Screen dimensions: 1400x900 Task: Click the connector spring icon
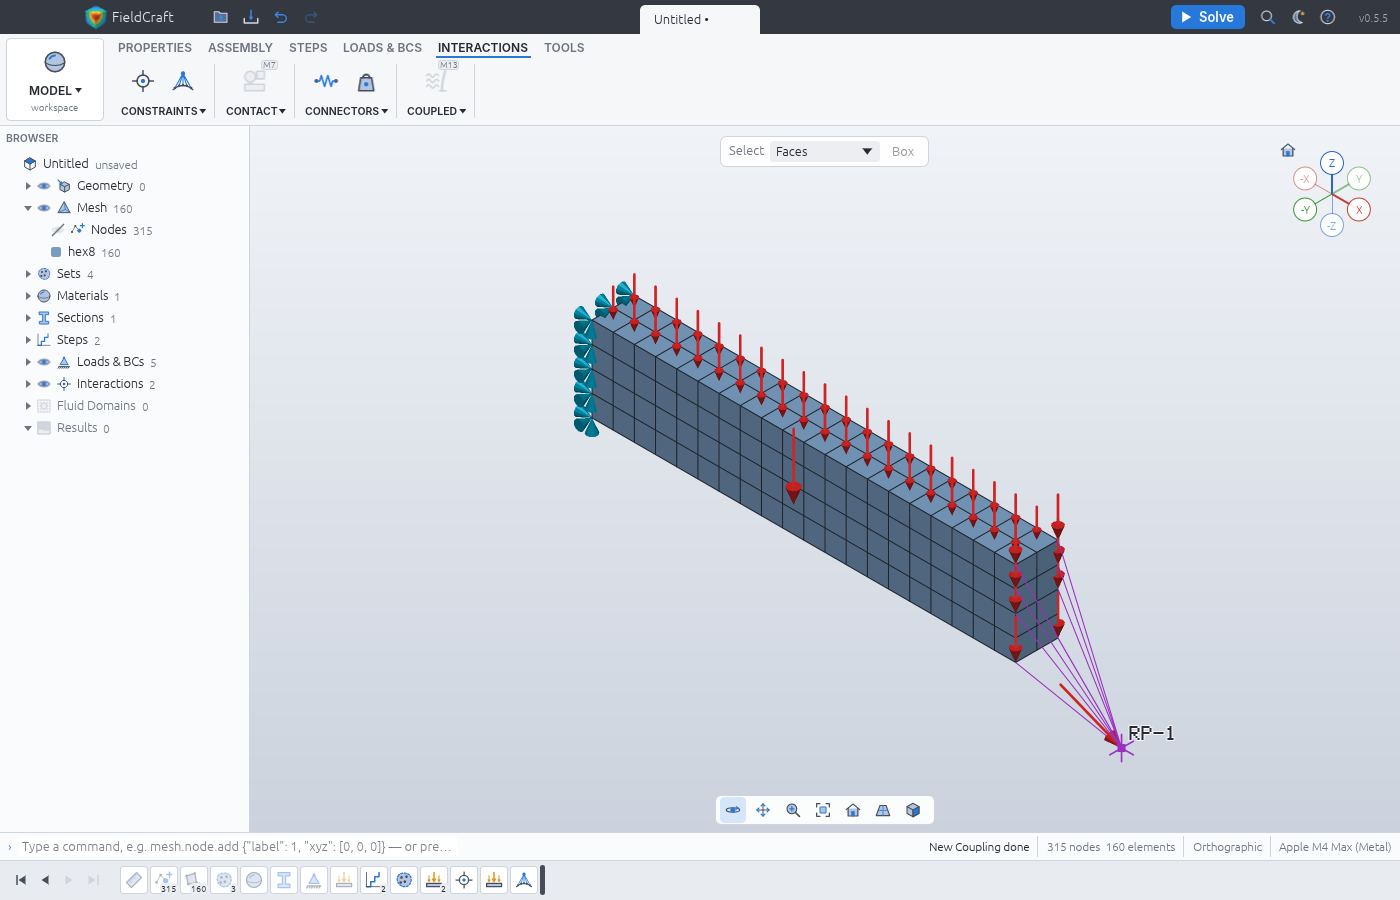326,82
